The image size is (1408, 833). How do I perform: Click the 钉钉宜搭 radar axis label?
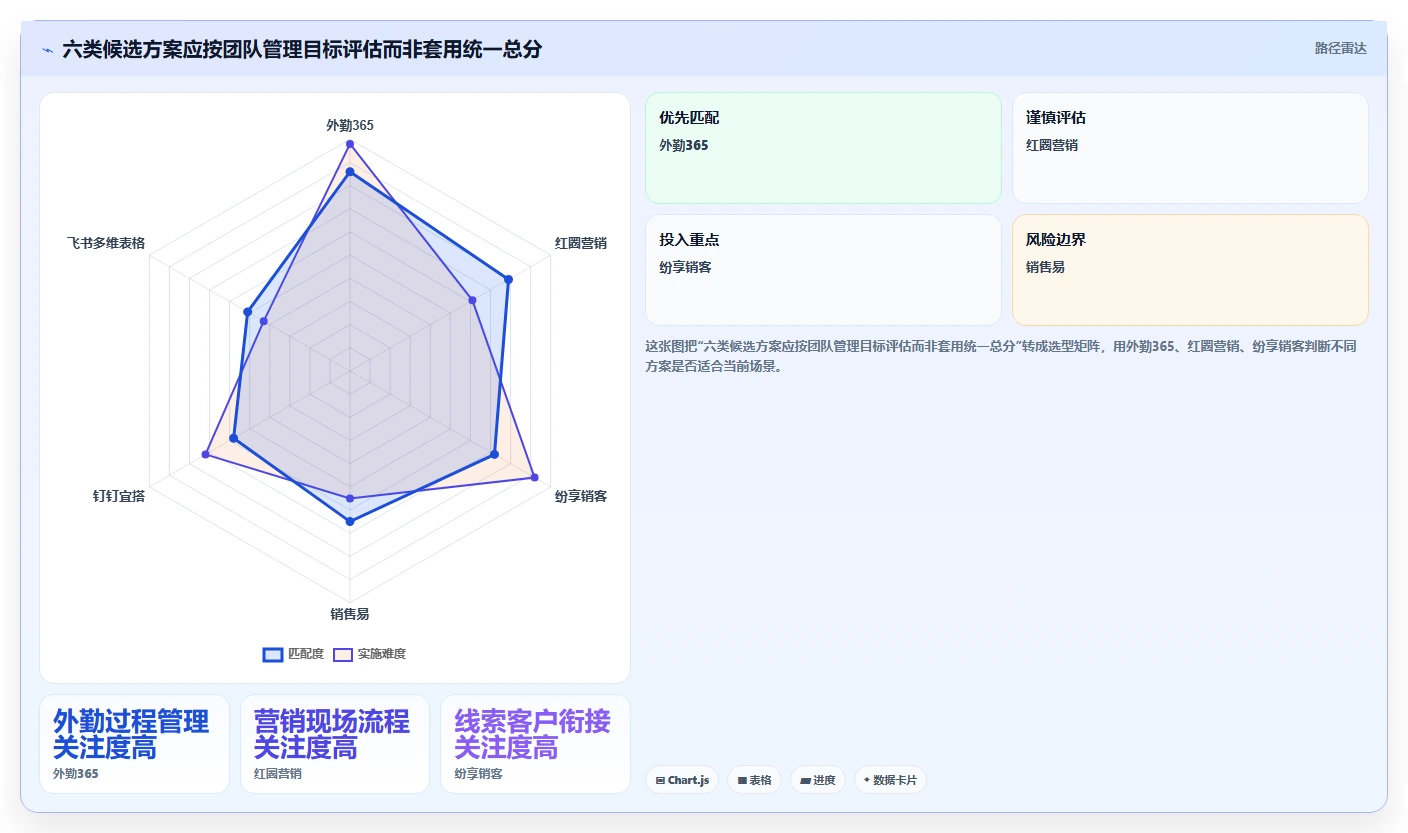click(x=119, y=496)
